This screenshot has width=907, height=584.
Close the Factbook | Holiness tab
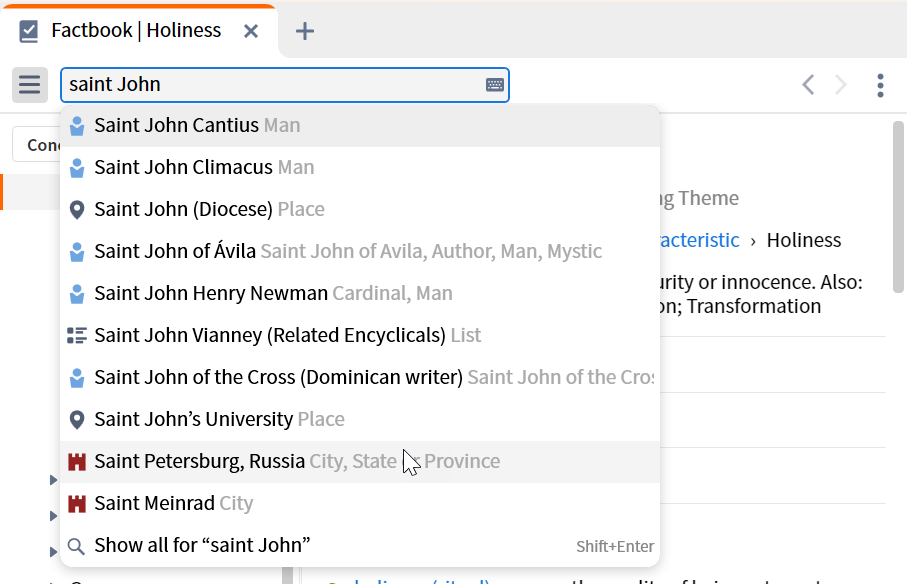point(250,31)
